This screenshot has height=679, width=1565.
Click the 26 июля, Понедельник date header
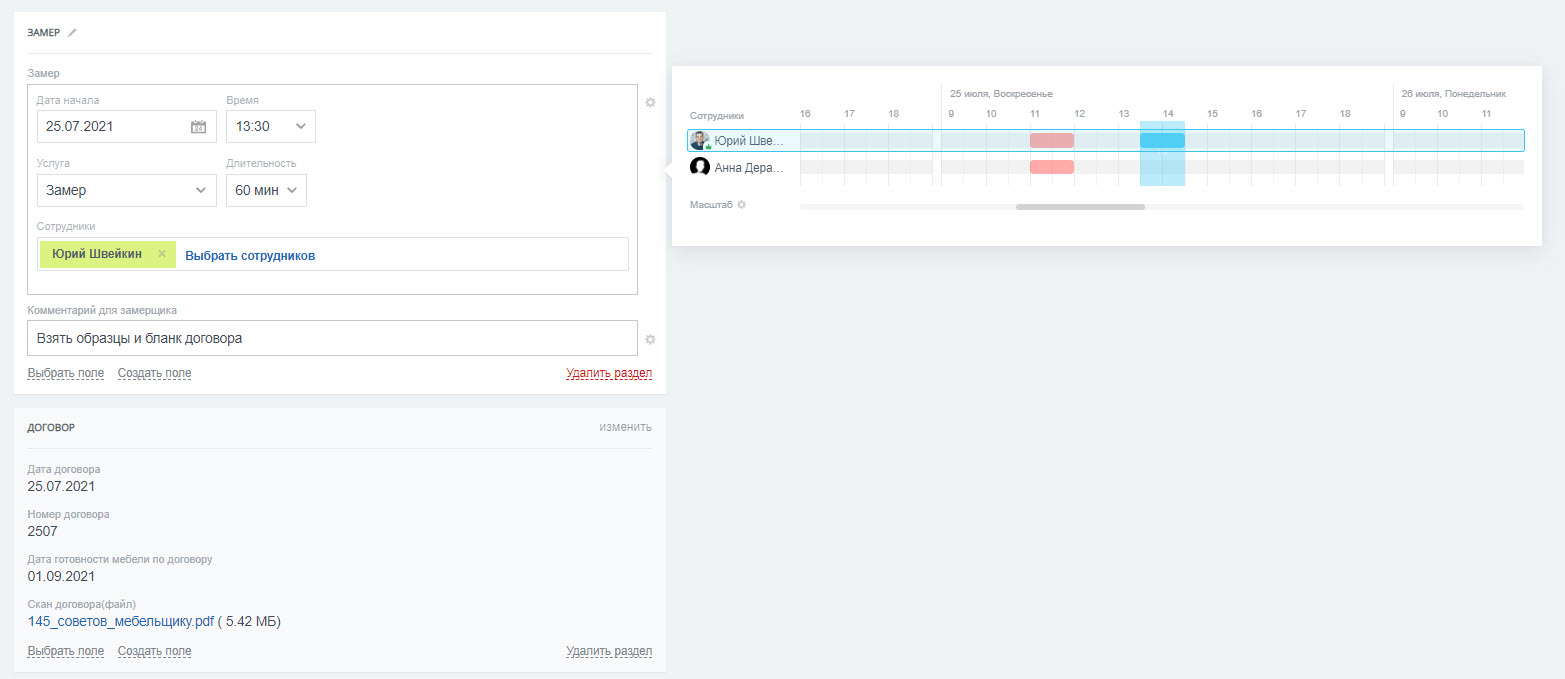1453,93
